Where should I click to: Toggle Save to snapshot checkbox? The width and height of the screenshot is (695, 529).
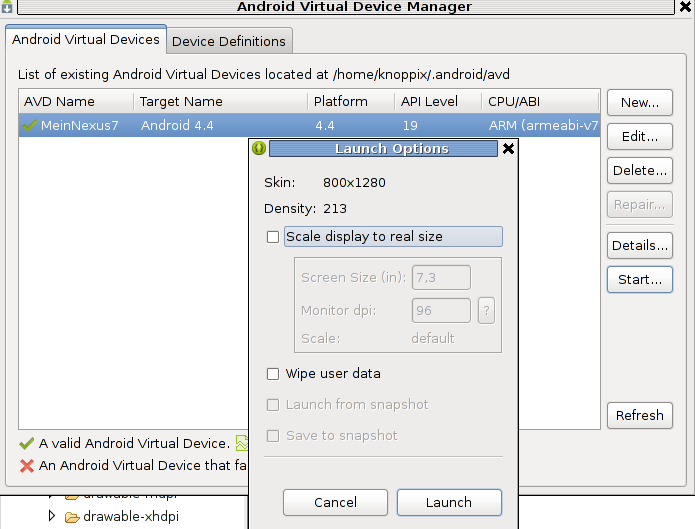[273, 436]
